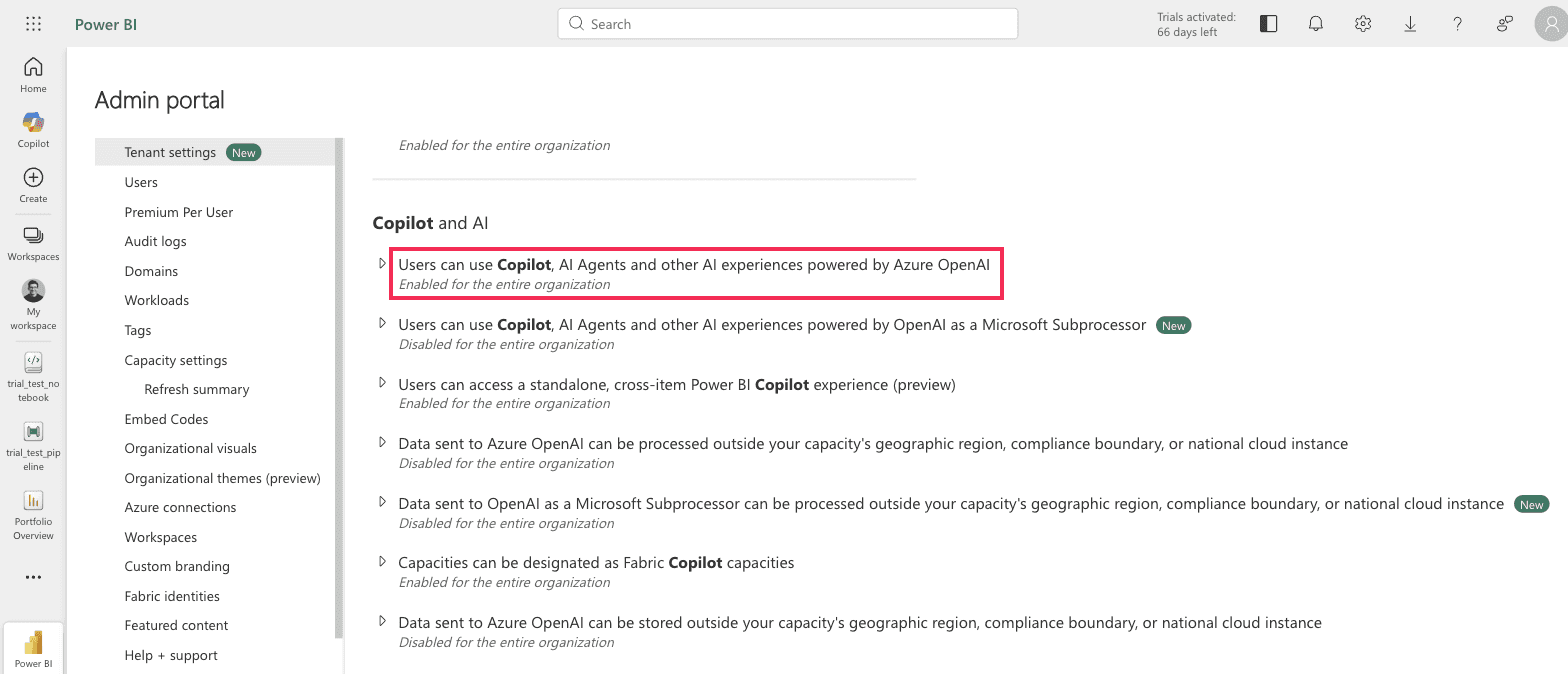Expand Fabric Copilot capacities setting
1568x674 pixels.
382,562
